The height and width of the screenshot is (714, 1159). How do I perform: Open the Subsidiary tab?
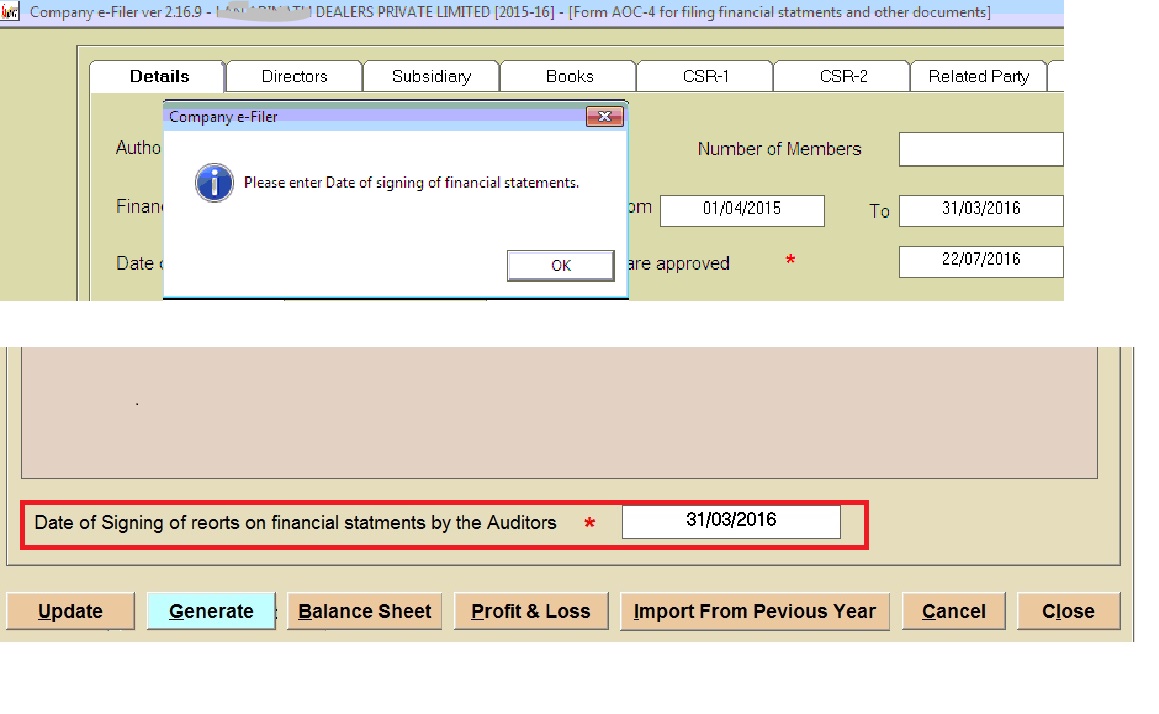431,77
